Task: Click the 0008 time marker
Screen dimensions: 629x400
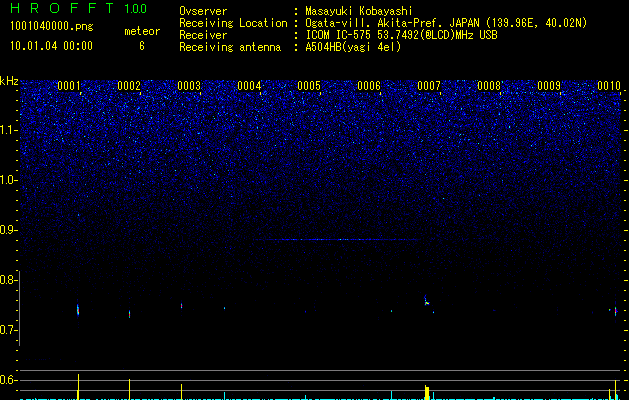Action: (x=489, y=86)
